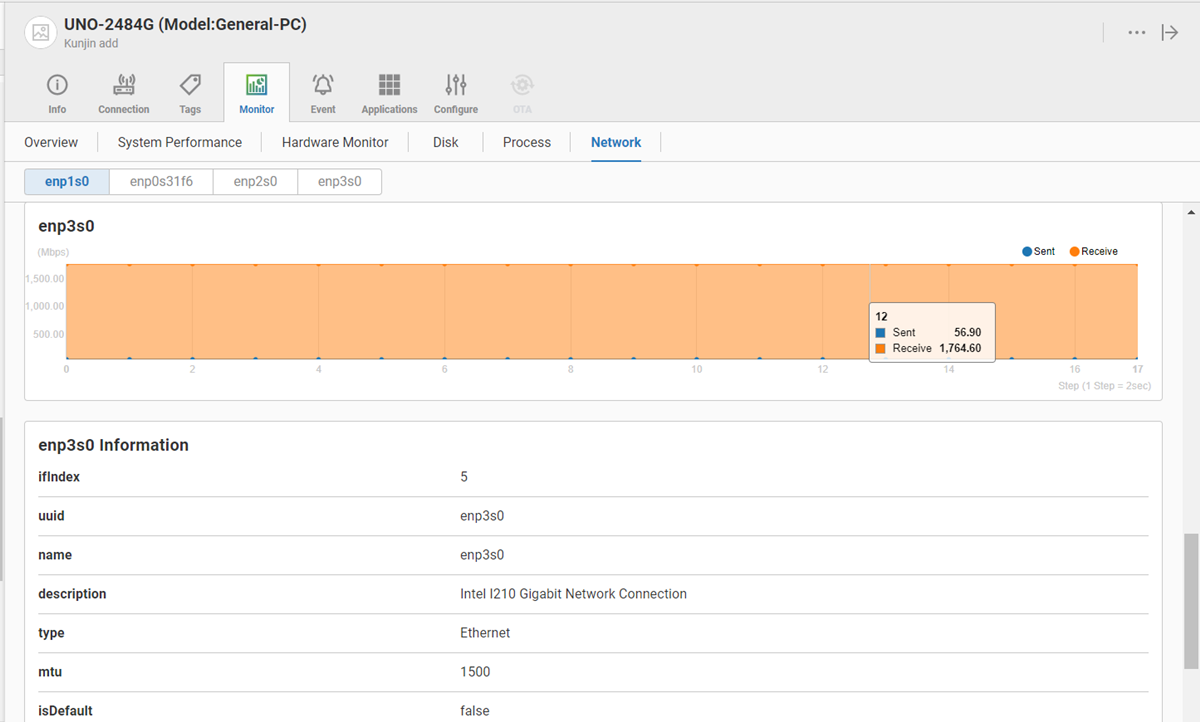Open the Applications grid icon
The image size is (1200, 722).
pyautogui.click(x=389, y=85)
